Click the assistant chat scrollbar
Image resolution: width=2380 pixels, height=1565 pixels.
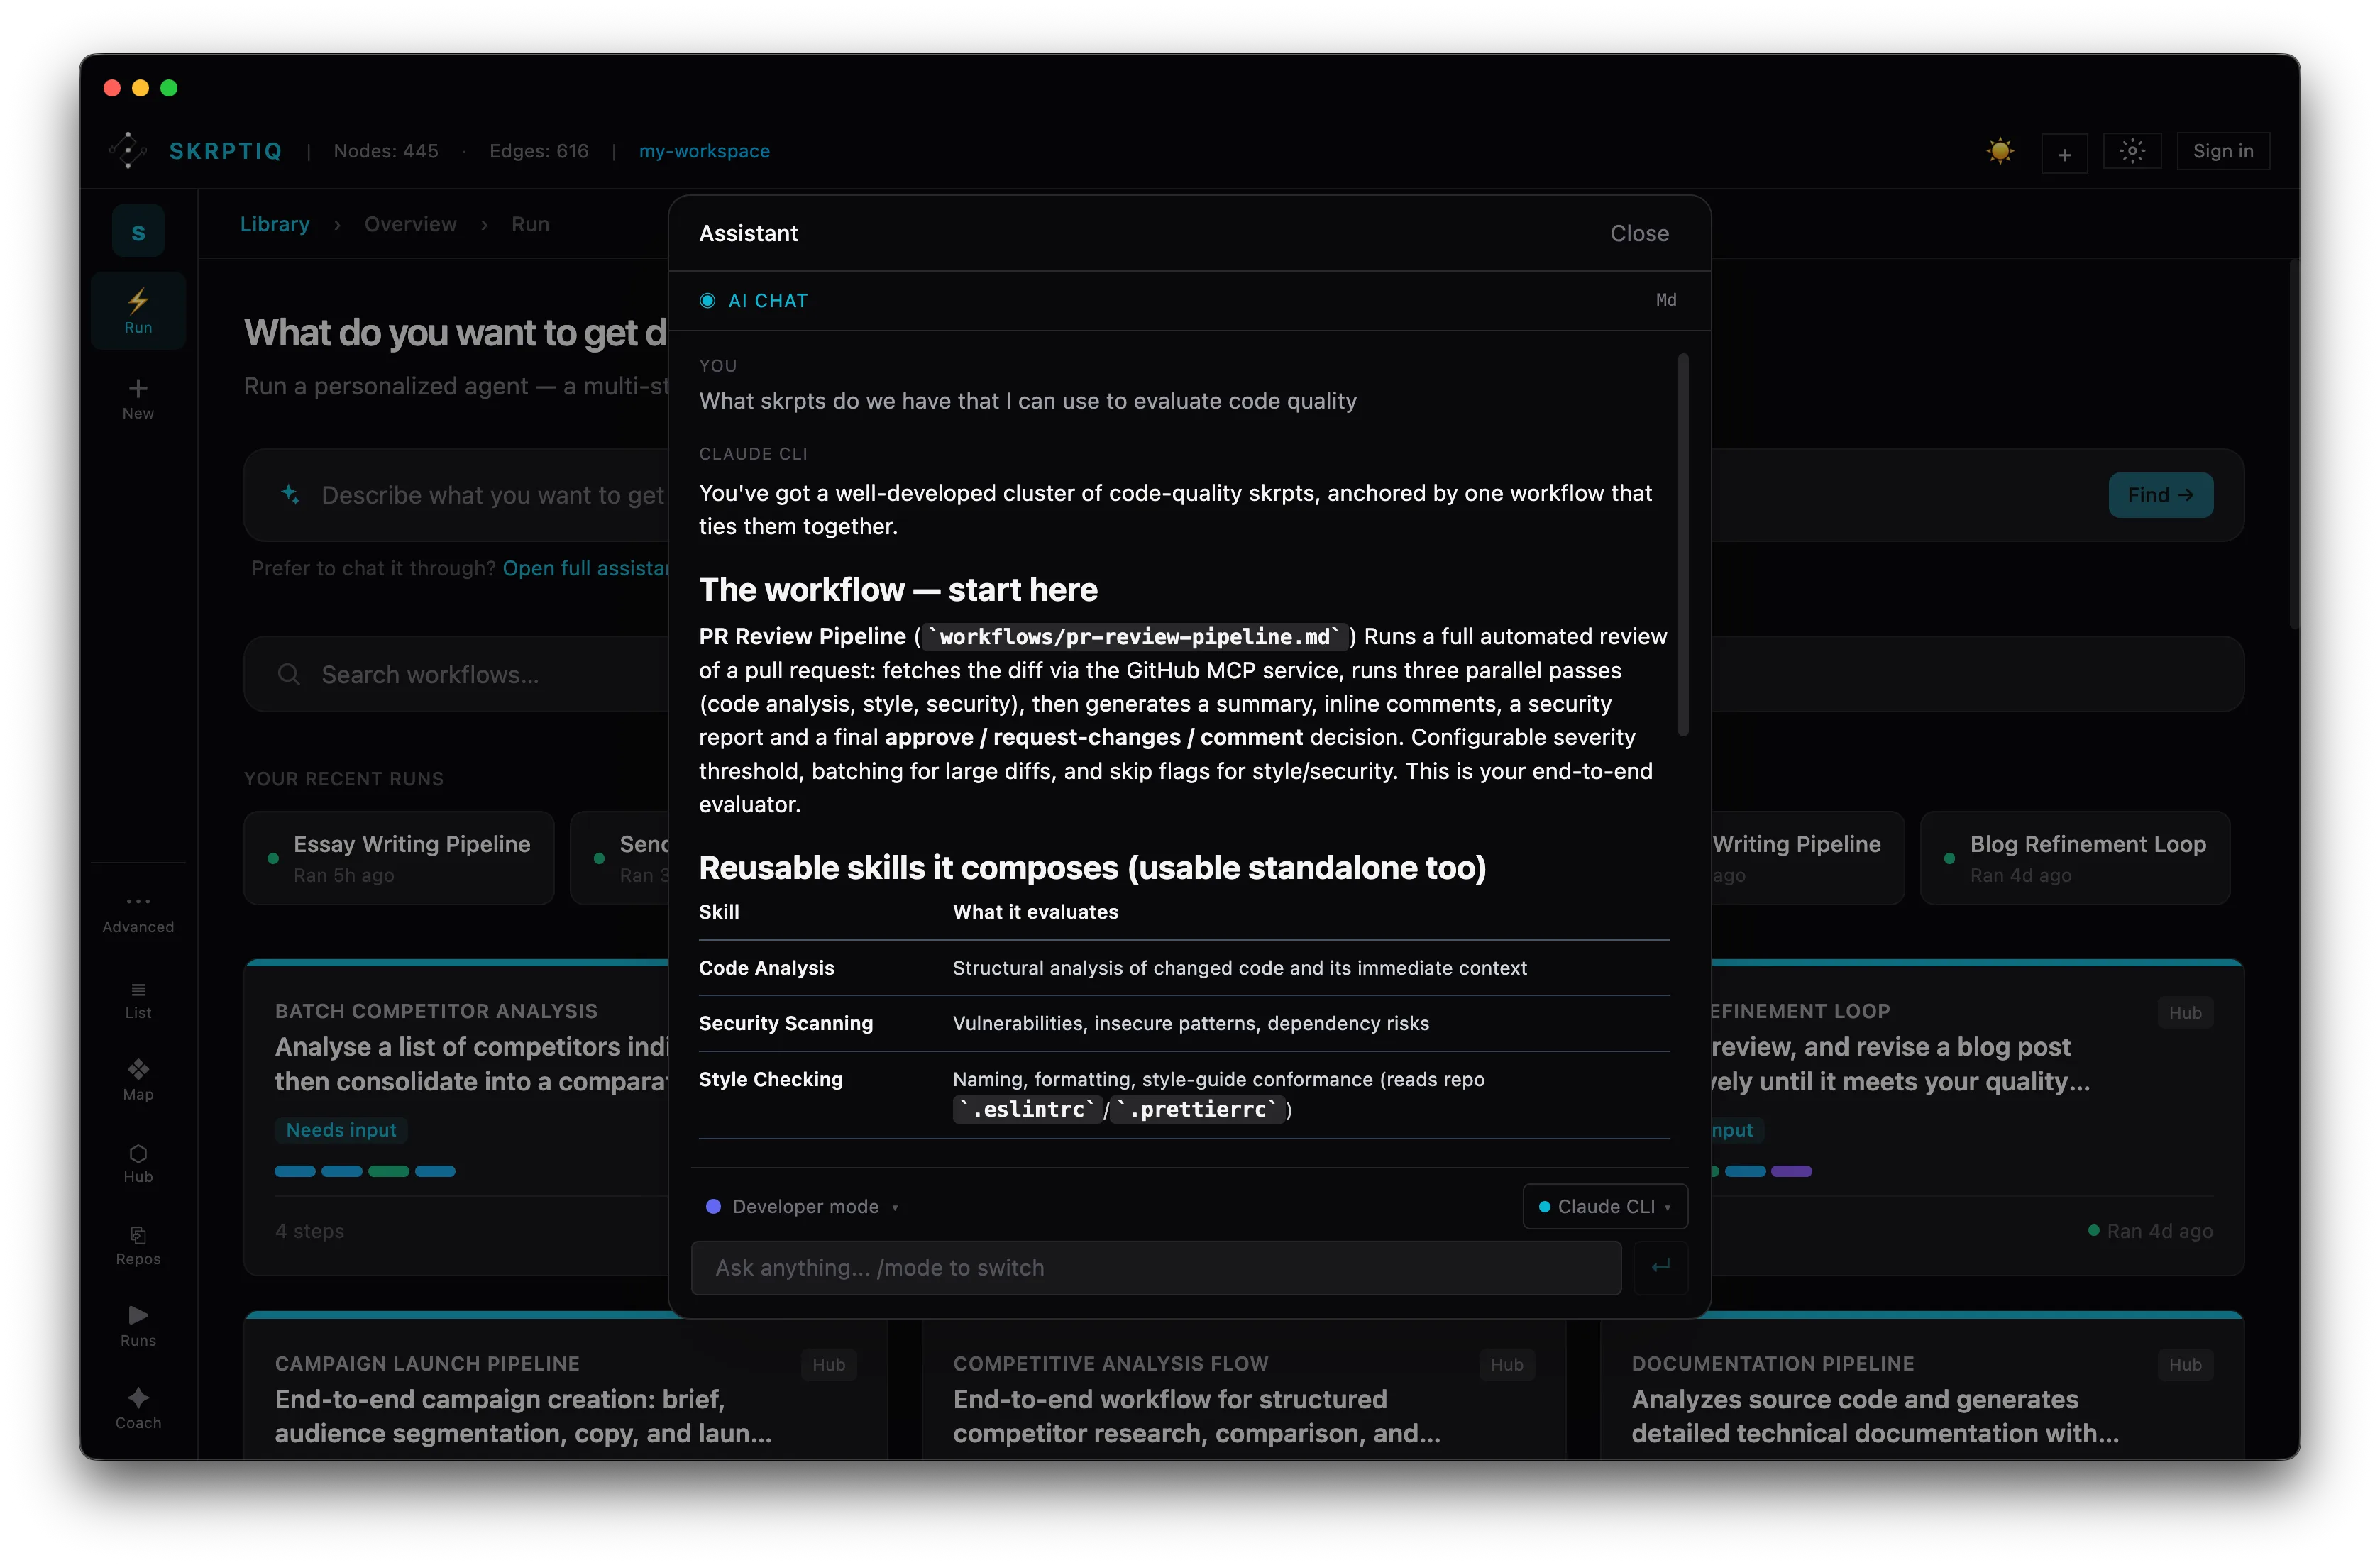pos(1683,545)
